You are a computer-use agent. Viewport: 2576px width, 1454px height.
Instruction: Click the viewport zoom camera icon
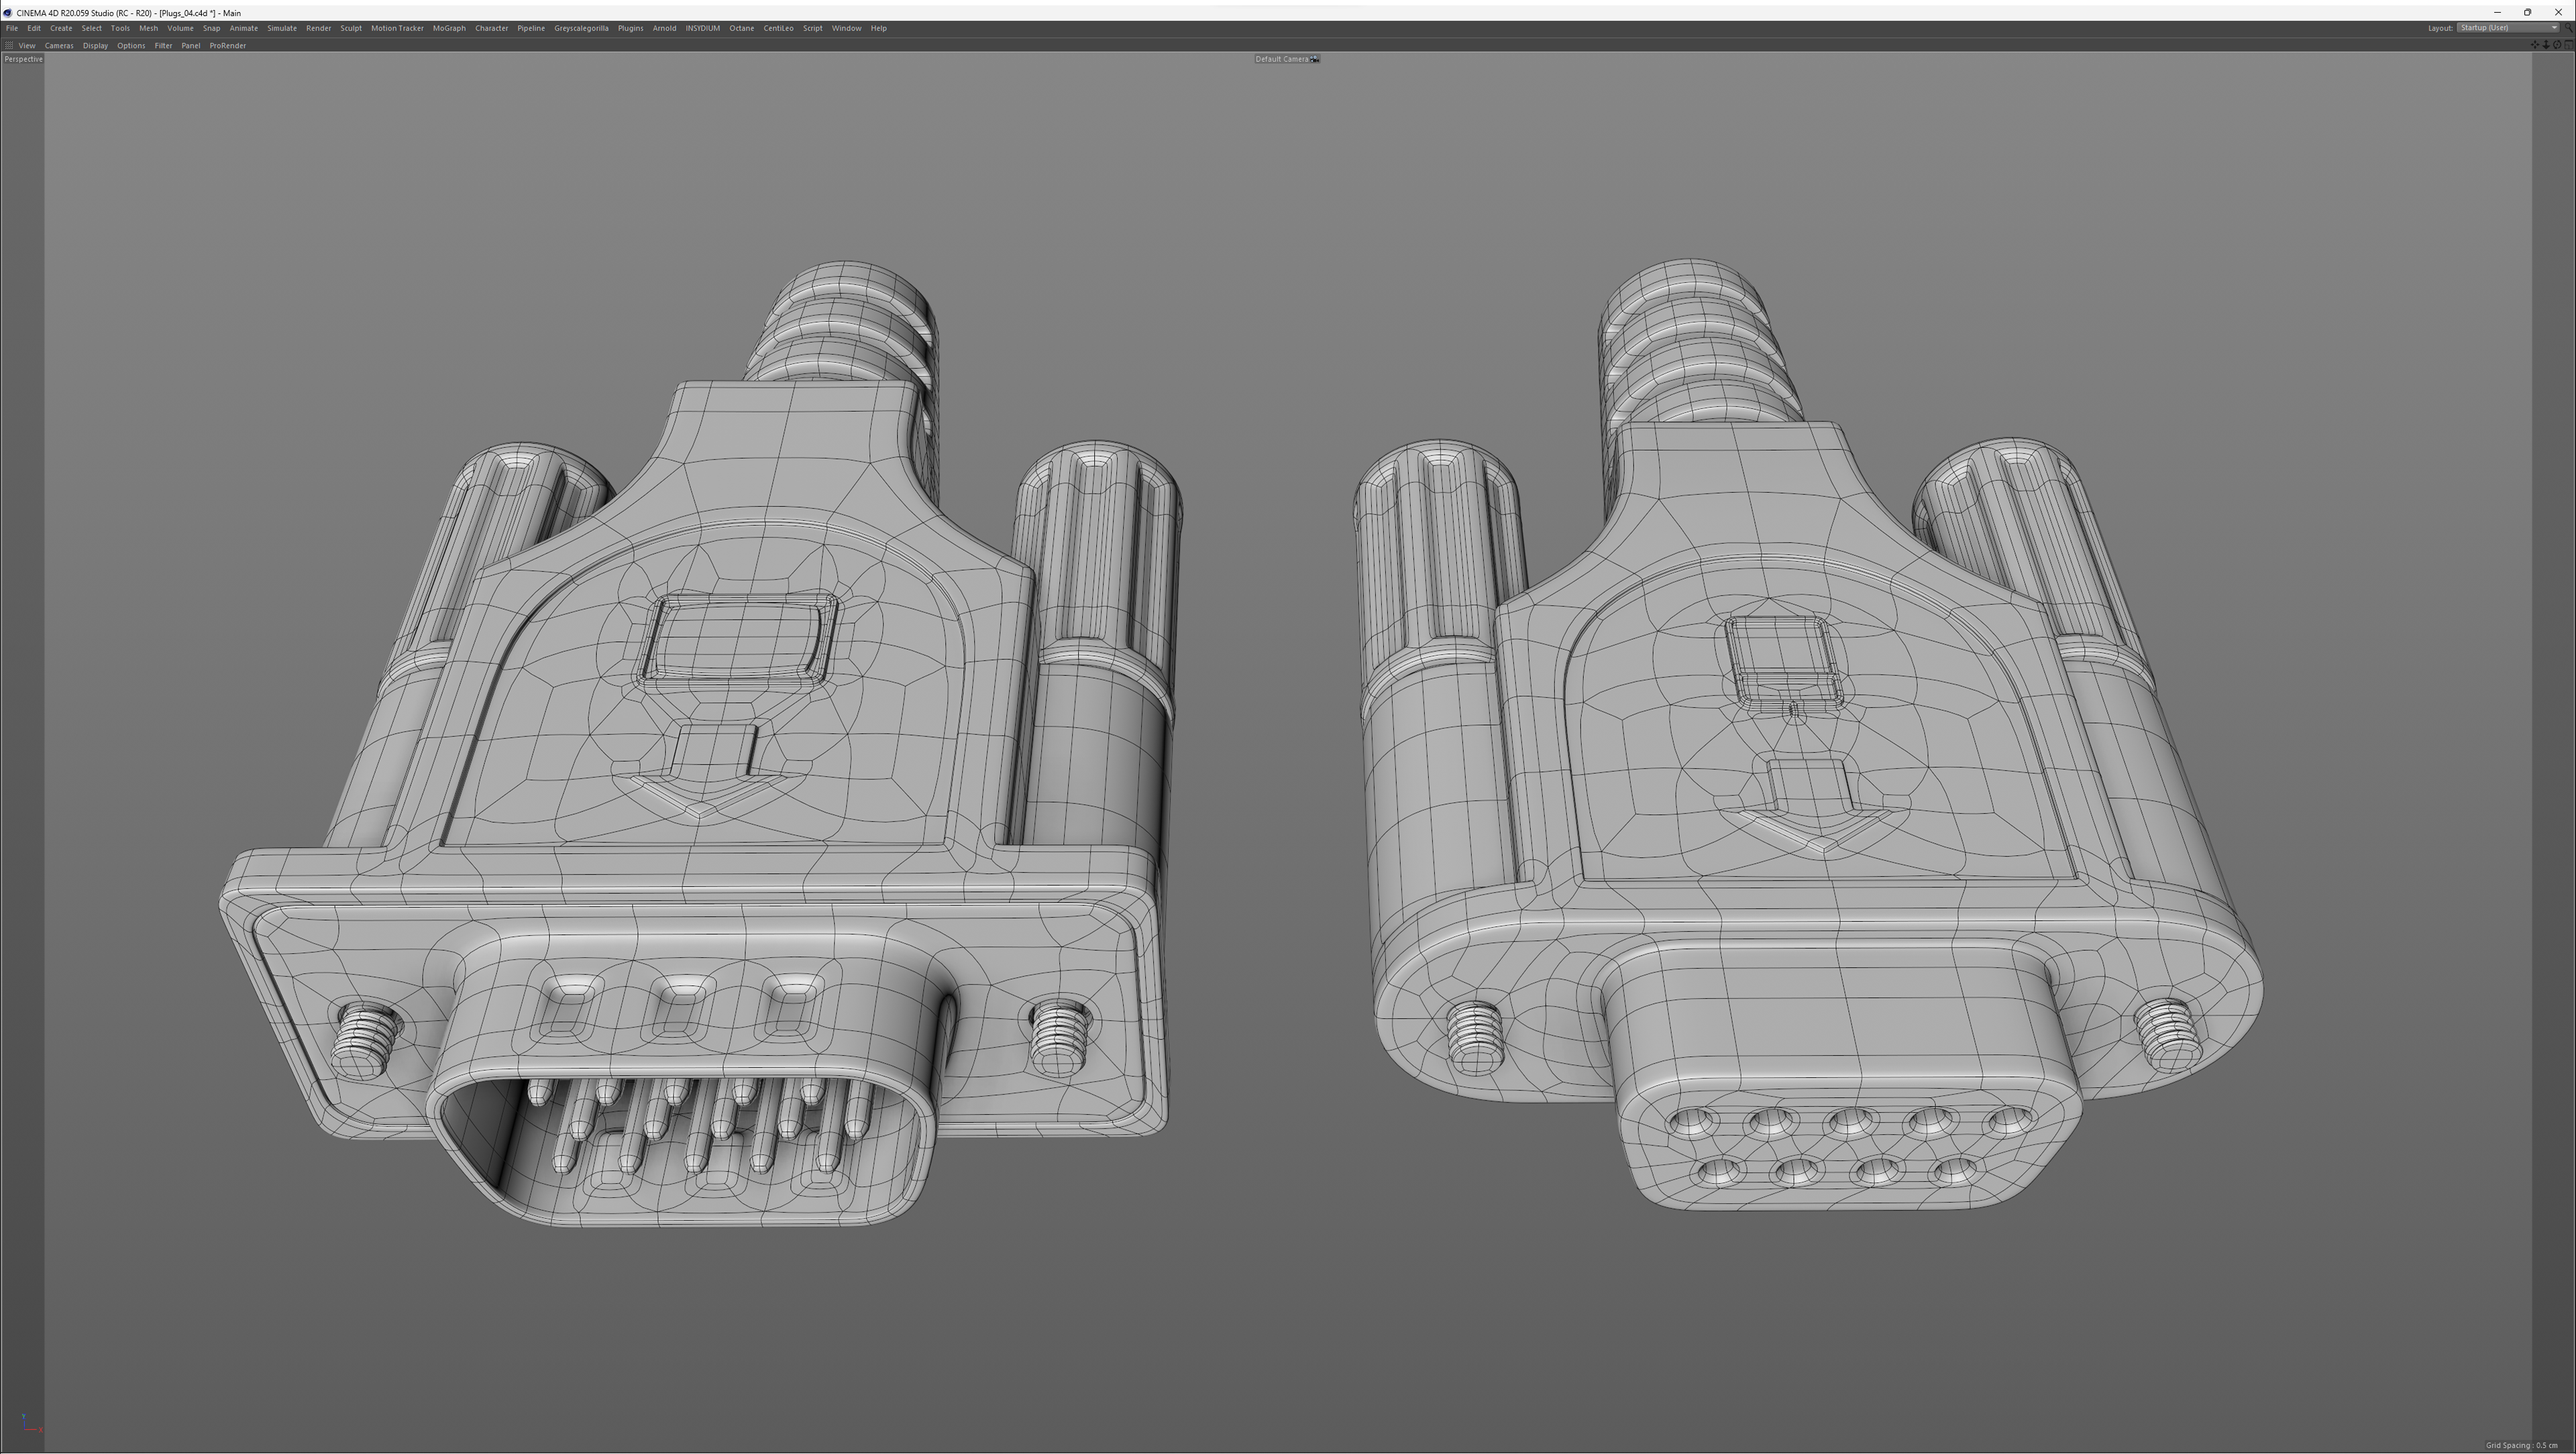pyautogui.click(x=2546, y=45)
